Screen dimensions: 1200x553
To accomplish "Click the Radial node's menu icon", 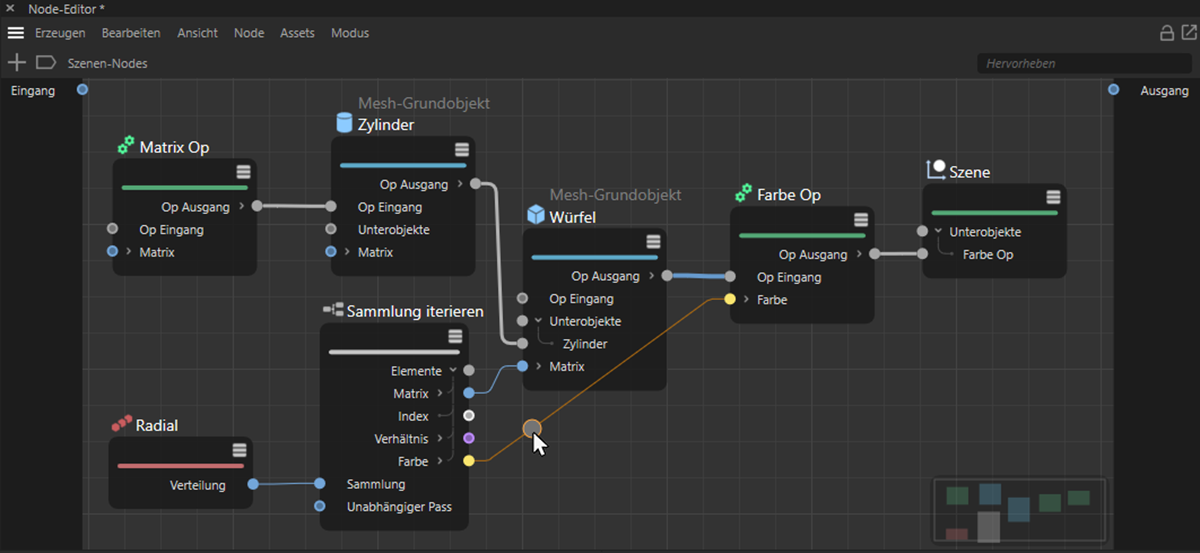I will tap(239, 450).
